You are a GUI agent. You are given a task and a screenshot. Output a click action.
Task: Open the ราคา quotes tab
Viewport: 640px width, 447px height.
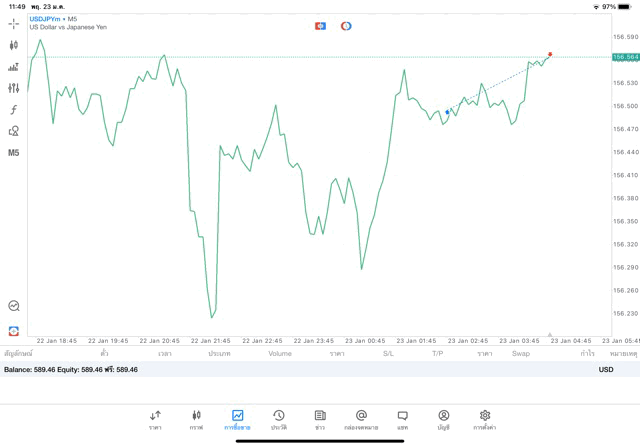155,419
